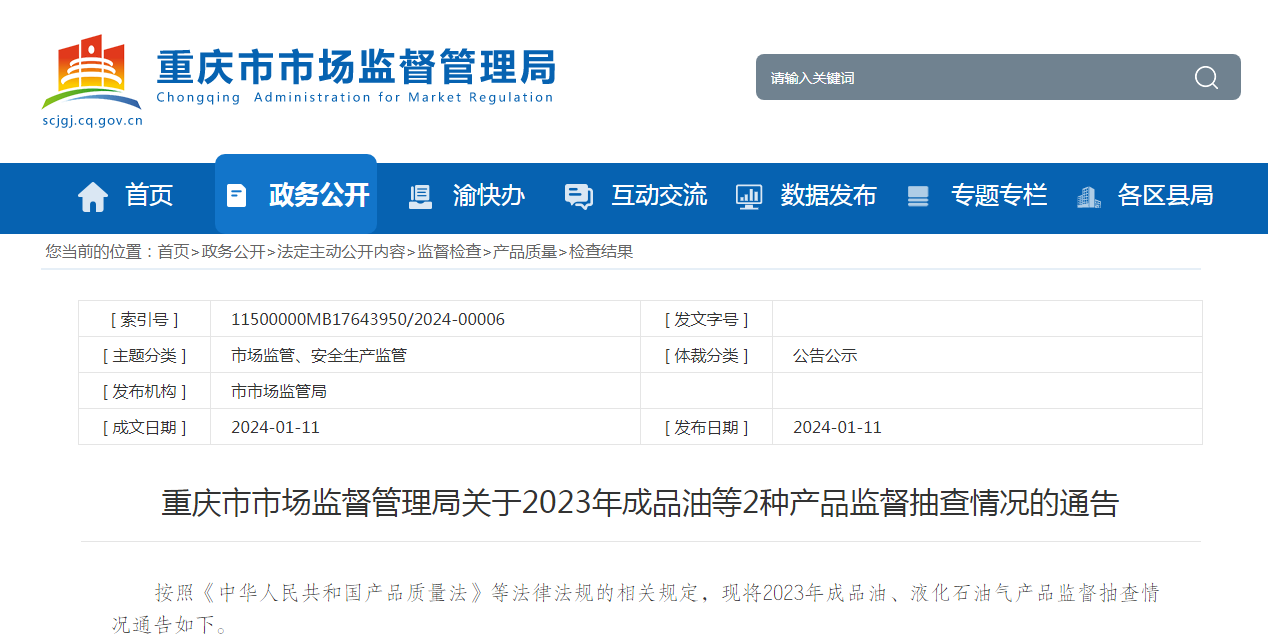Follow the 首页 breadcrumb link

tap(173, 252)
